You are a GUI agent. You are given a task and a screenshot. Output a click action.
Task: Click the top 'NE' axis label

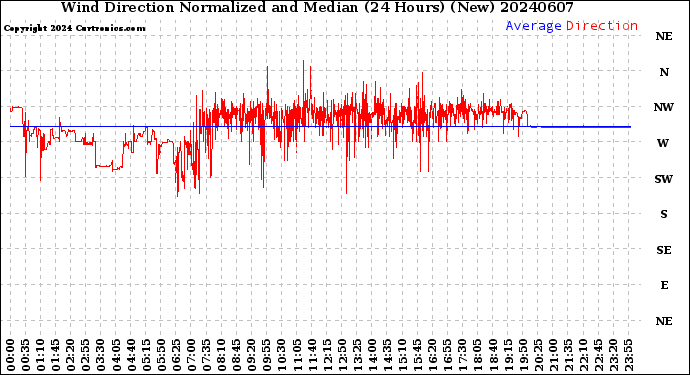664,37
